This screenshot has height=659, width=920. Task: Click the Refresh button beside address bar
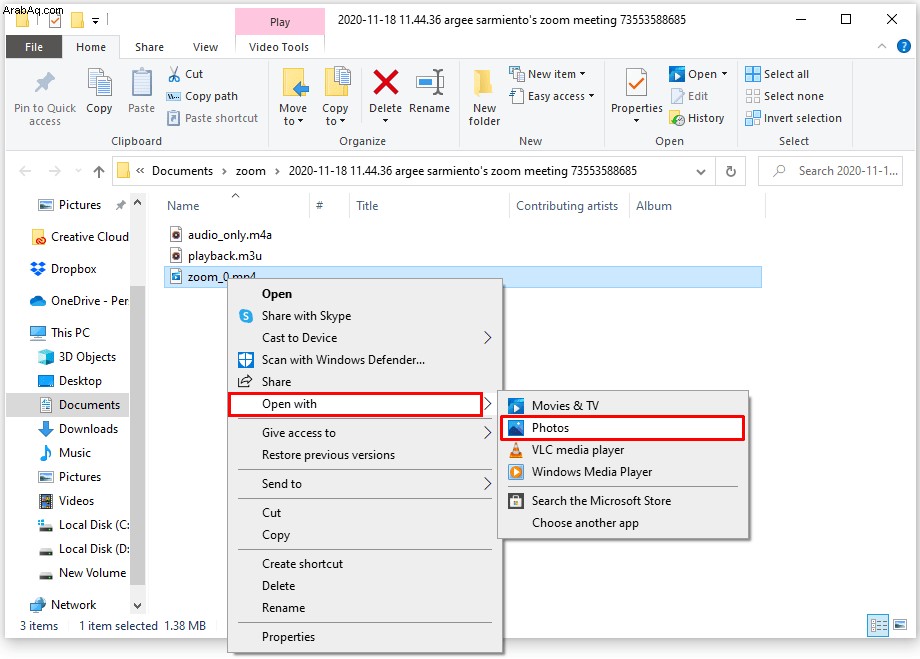tap(730, 171)
